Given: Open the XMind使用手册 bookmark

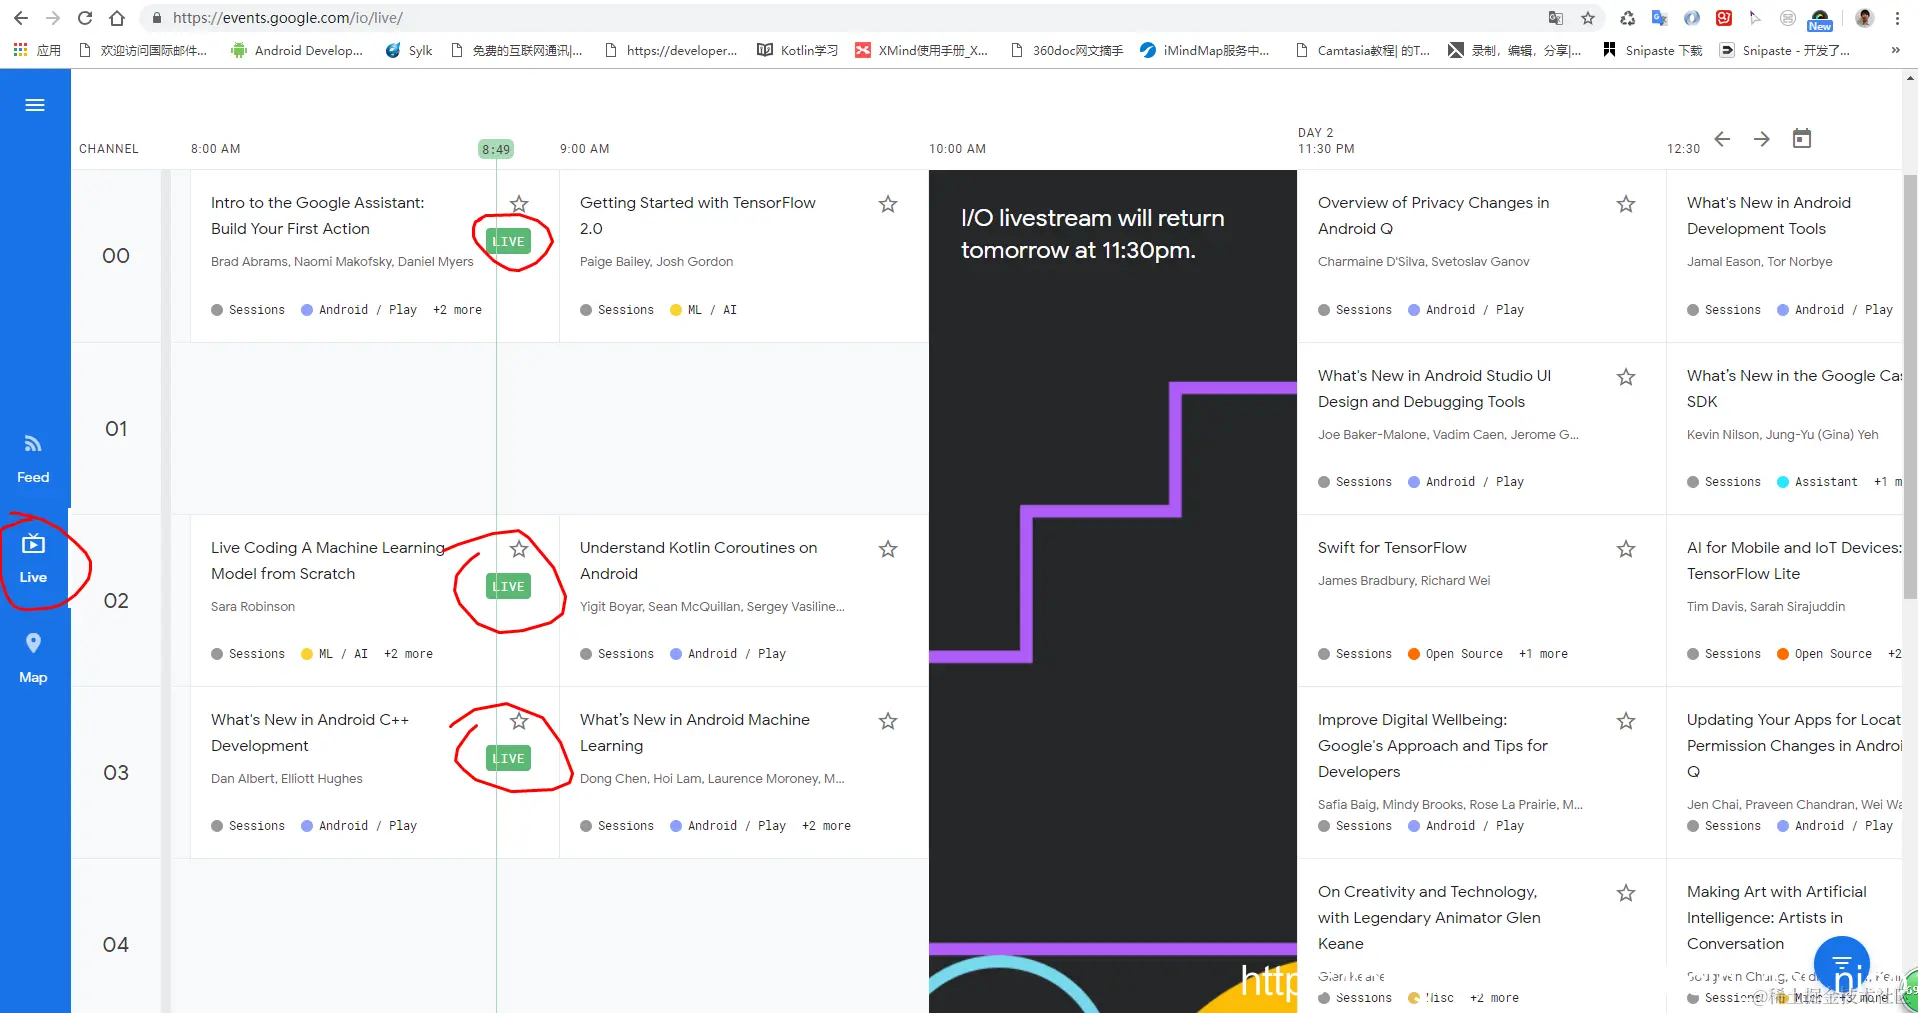Looking at the screenshot, I should (922, 50).
